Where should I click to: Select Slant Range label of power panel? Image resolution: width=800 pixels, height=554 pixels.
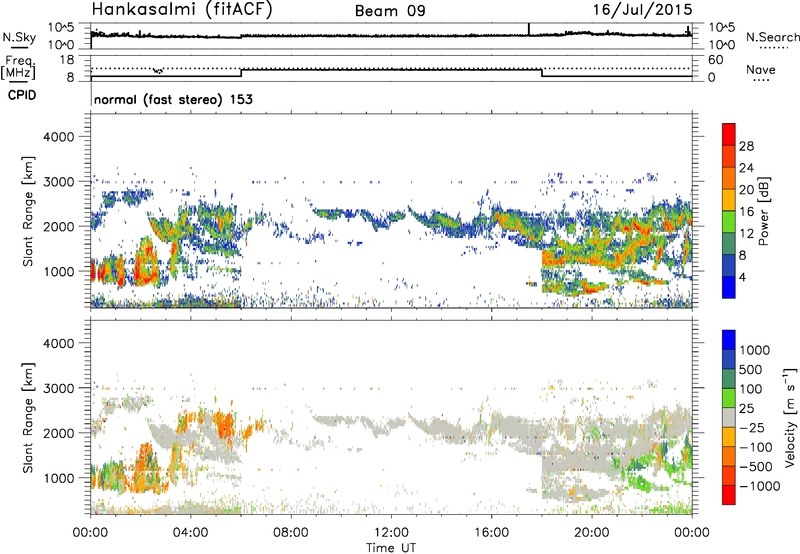click(28, 211)
